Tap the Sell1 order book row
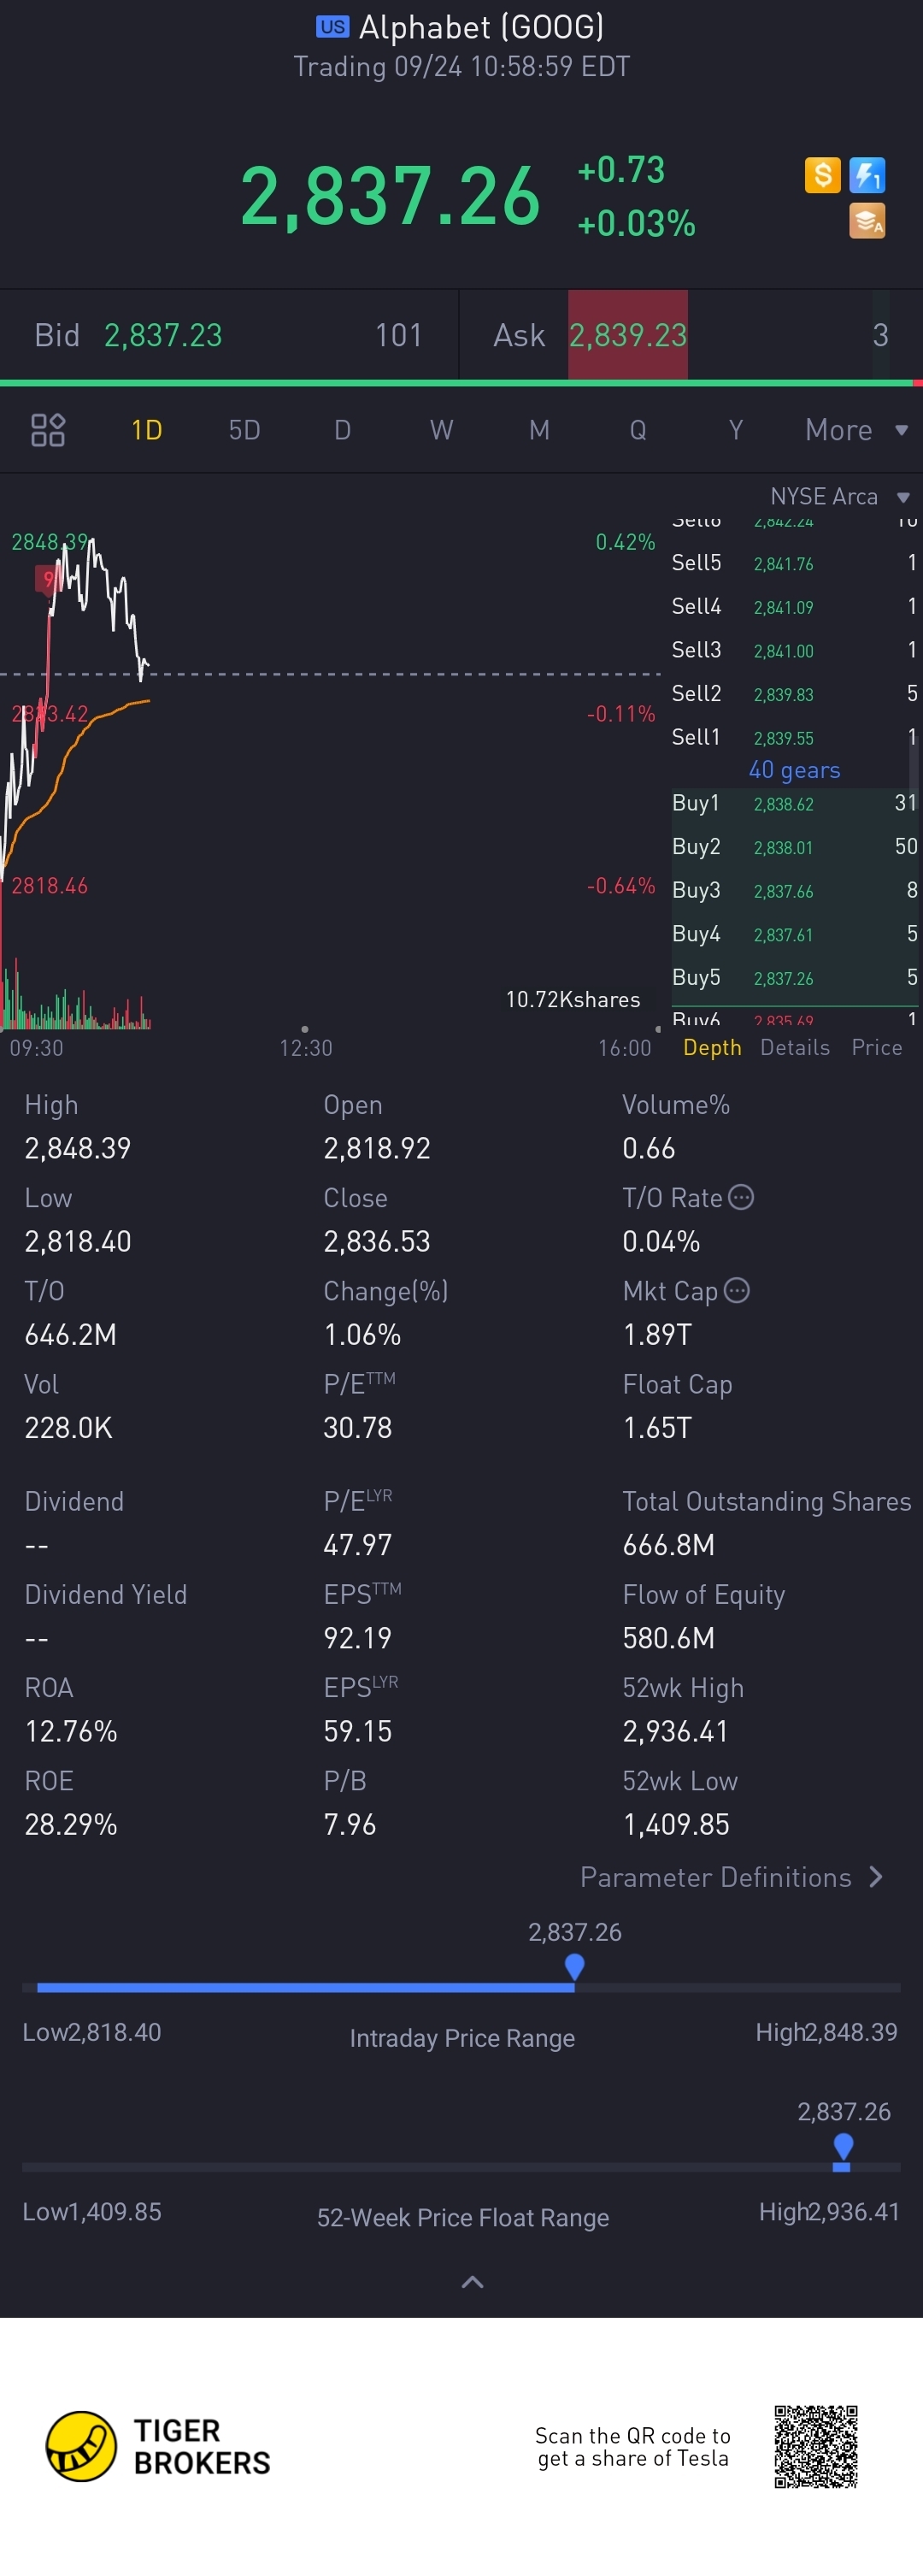Screen dimensions: 923x2576 pyautogui.click(x=795, y=737)
